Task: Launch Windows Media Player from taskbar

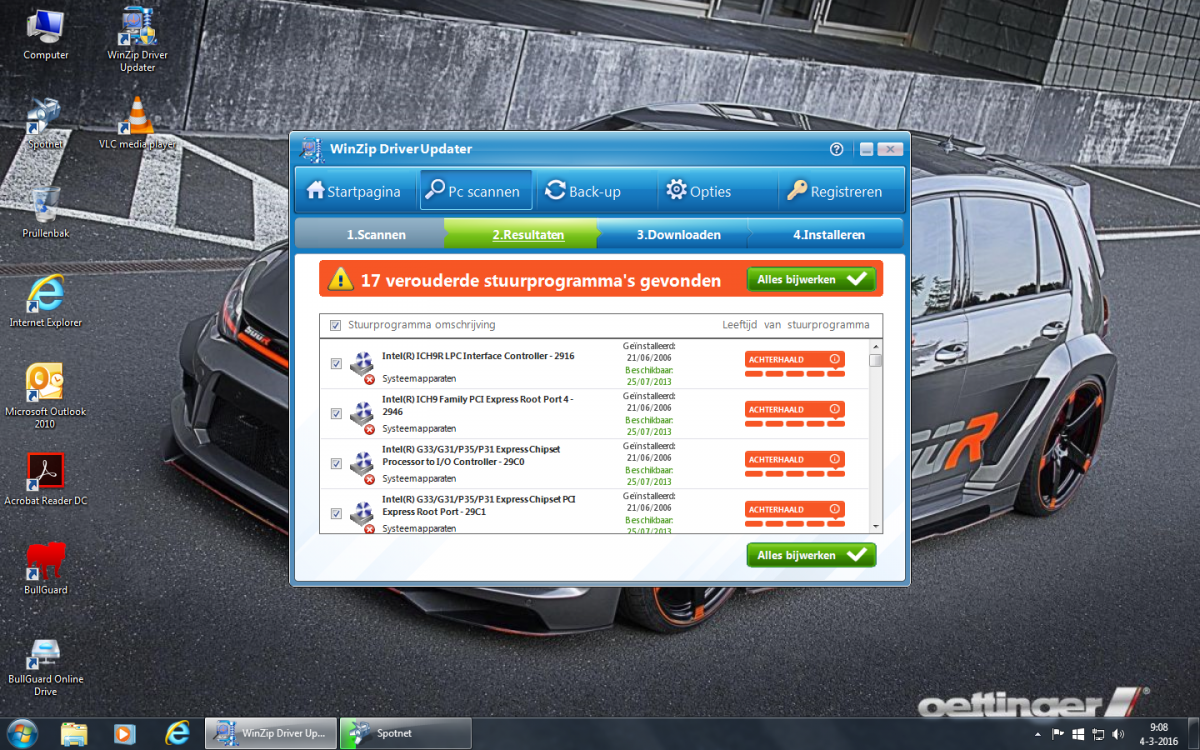Action: tap(125, 733)
